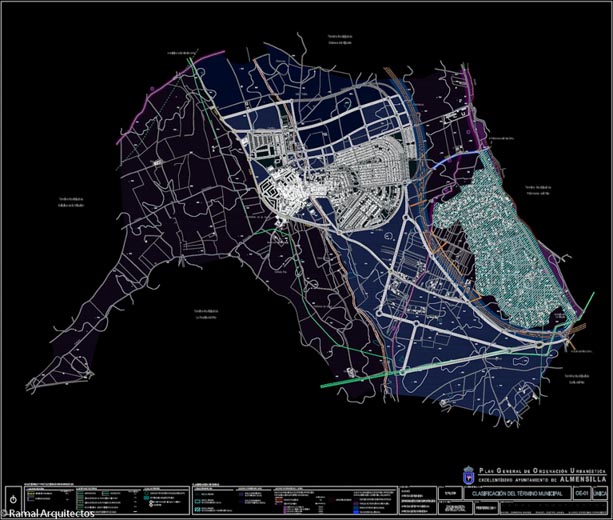Click the Plan General de Ordenación Urbanística title
Viewport: 613px width, 520px height.
(x=544, y=468)
